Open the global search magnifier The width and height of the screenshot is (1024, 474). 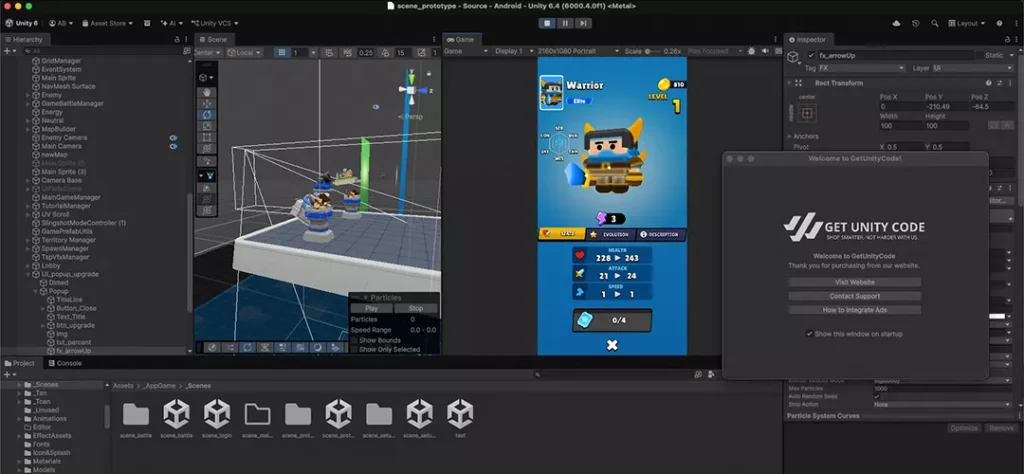click(935, 24)
